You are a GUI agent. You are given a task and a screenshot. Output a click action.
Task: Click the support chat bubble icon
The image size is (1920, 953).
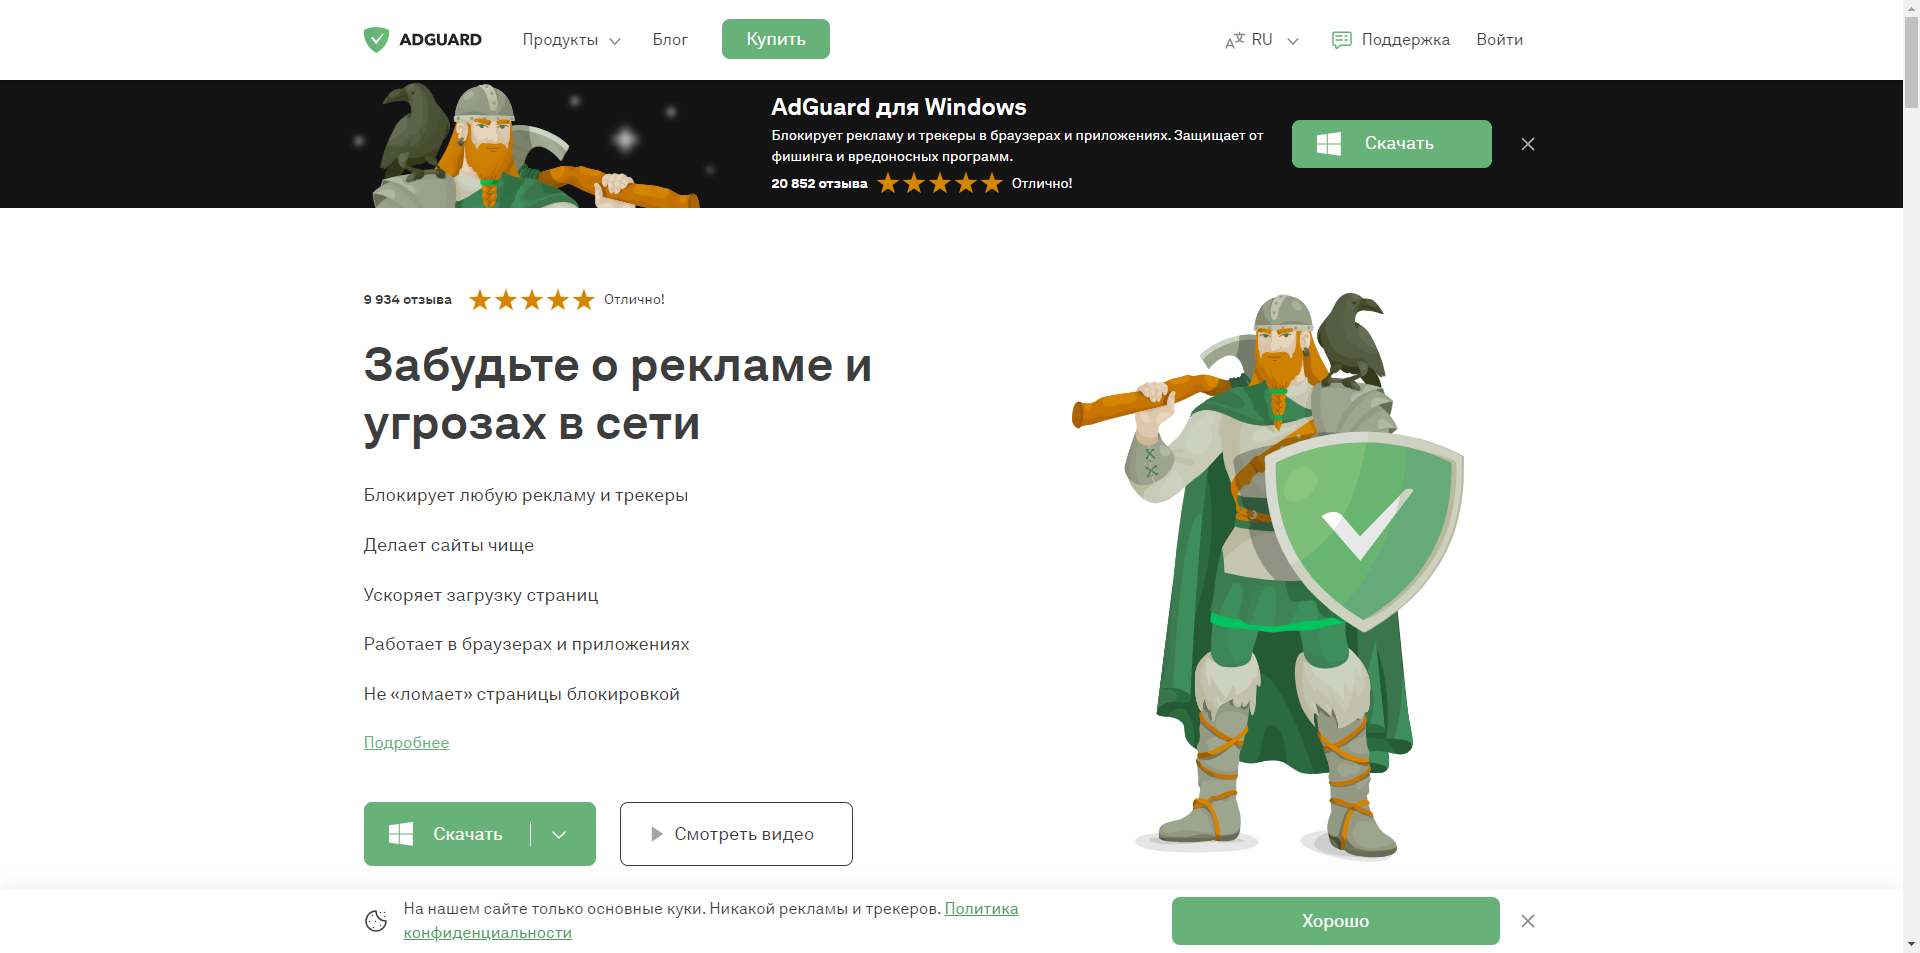1342,40
